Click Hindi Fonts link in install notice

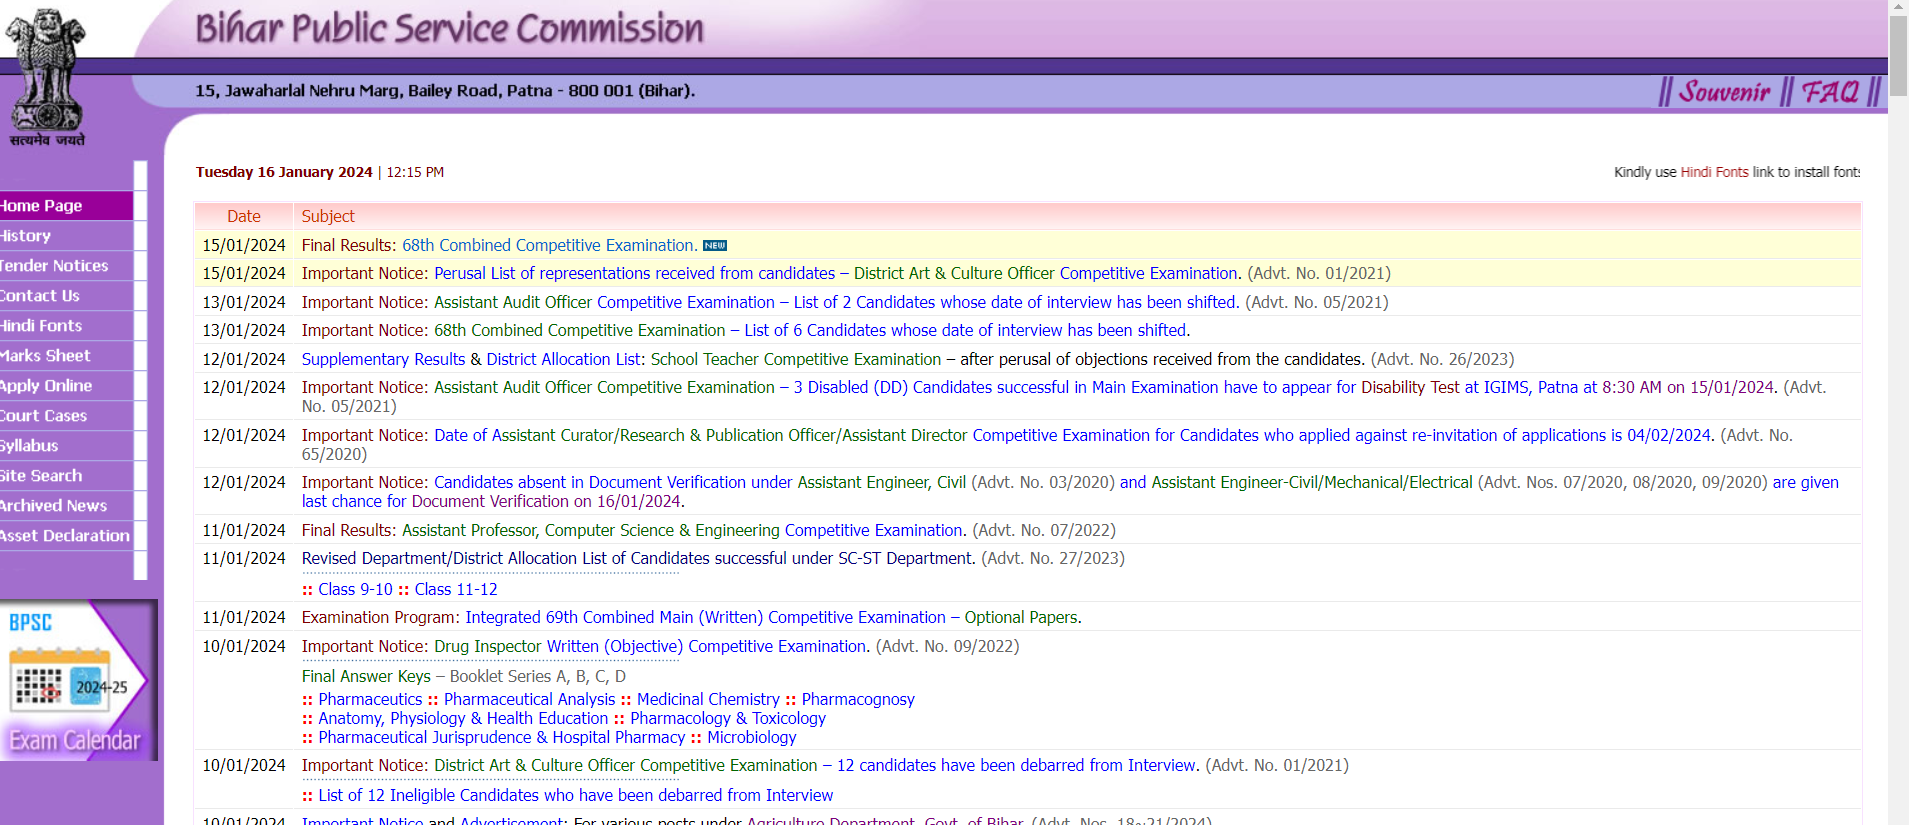tap(1714, 172)
